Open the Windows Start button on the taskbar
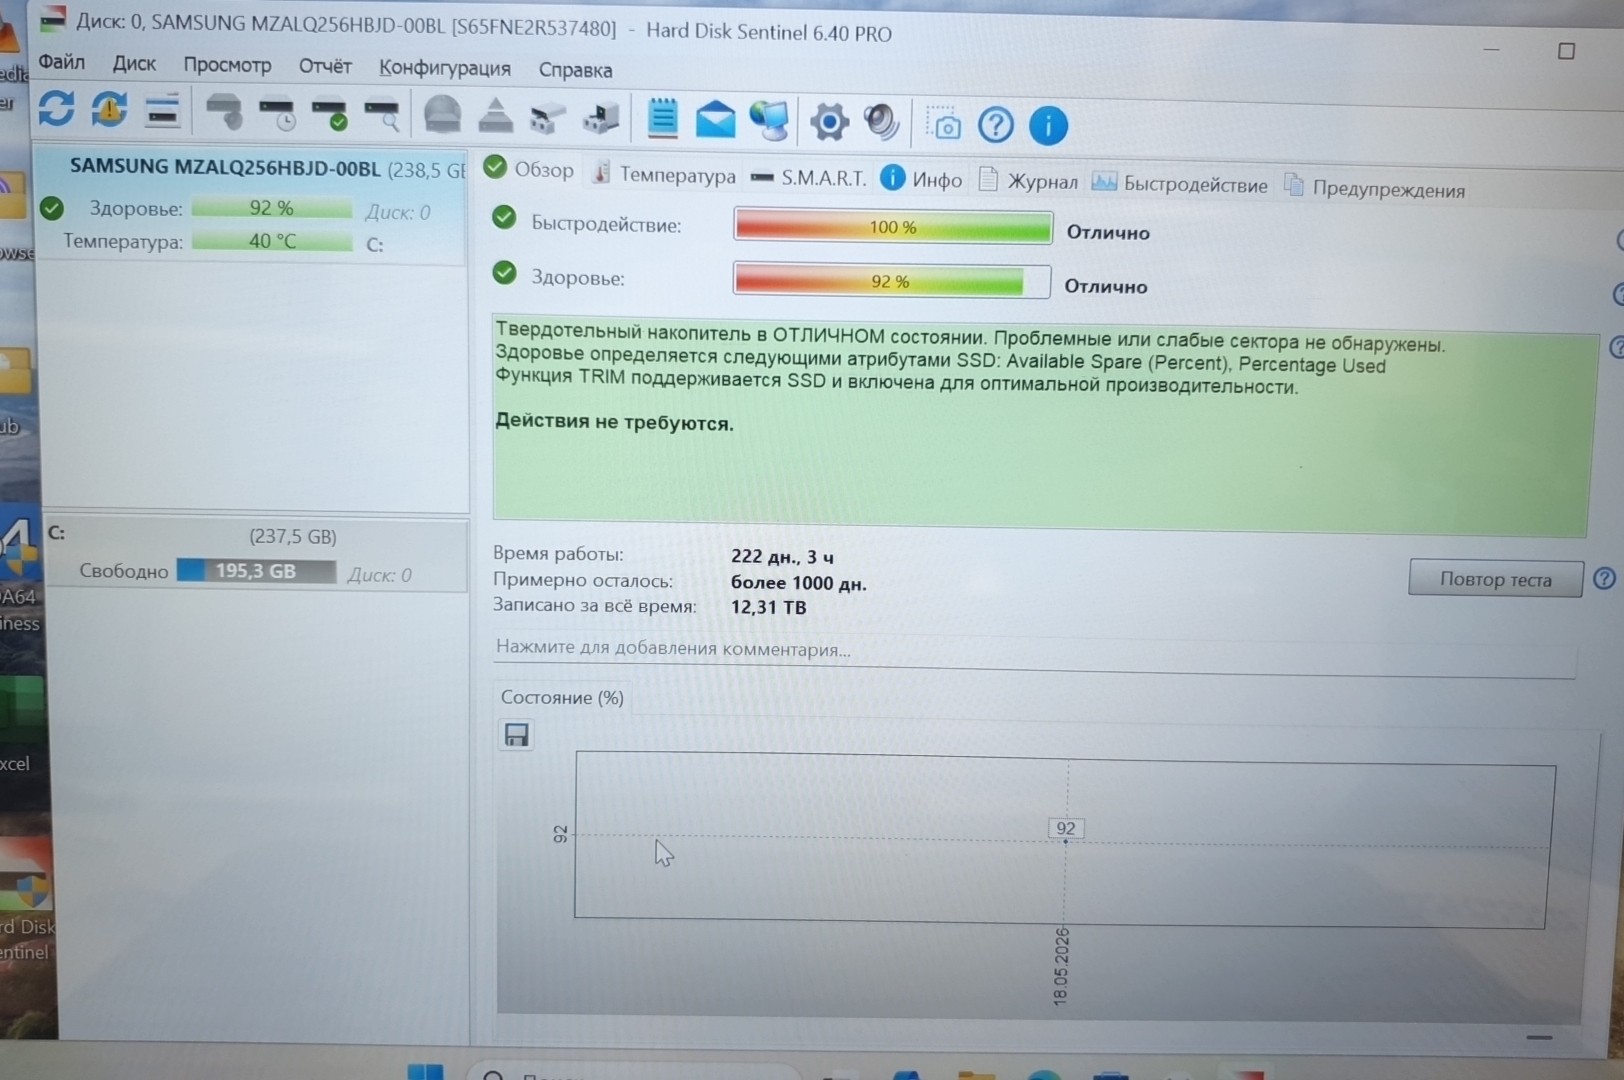The height and width of the screenshot is (1080, 1624). click(x=425, y=1070)
